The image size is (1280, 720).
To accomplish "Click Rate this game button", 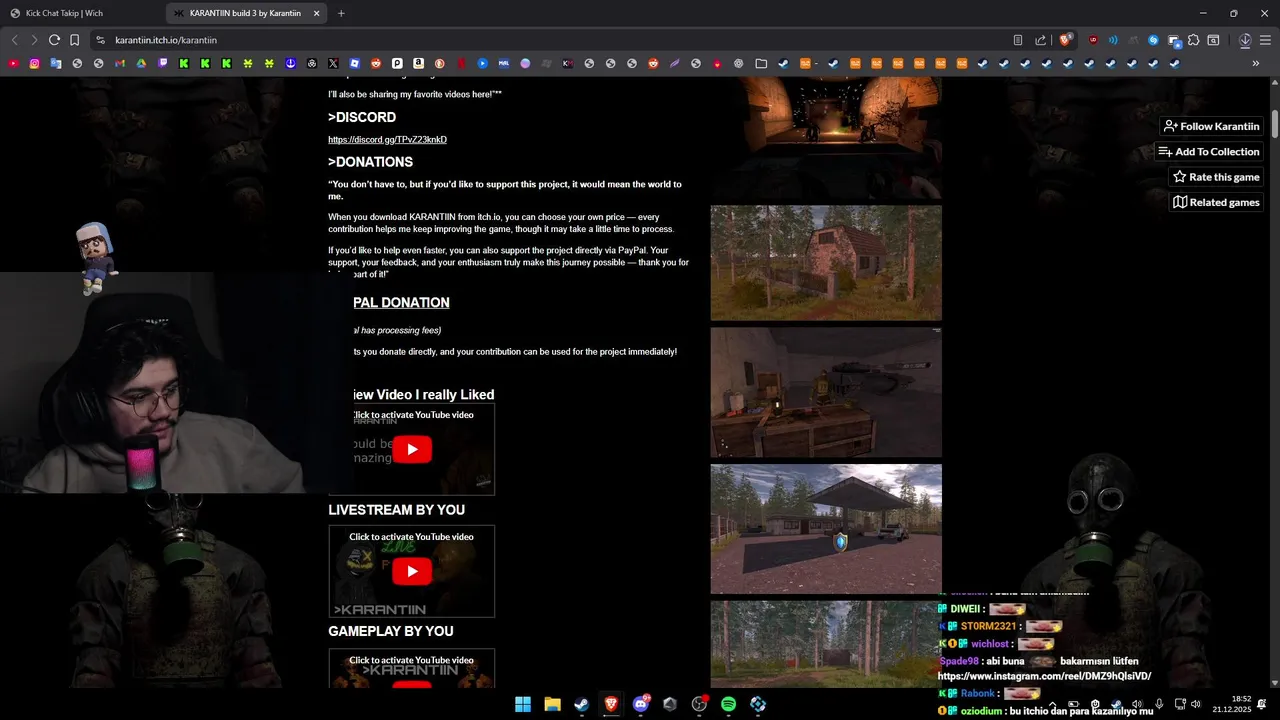I will (1216, 177).
